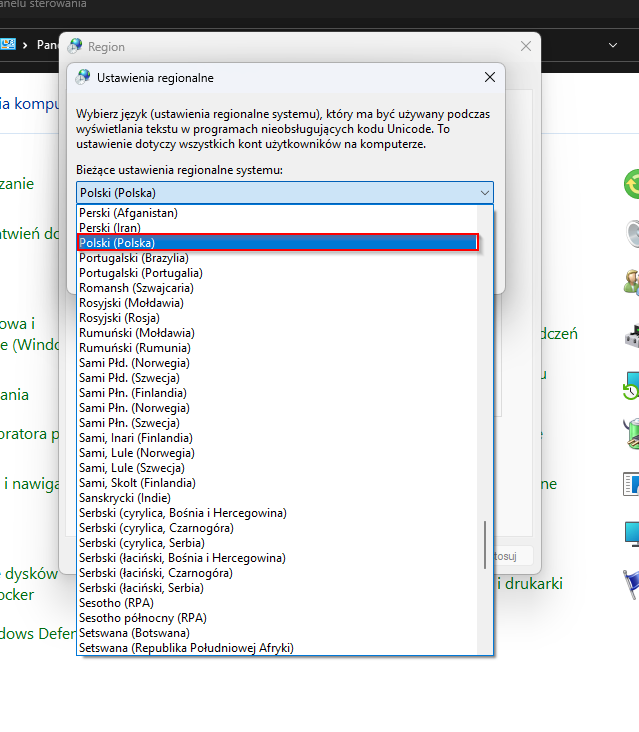This screenshot has width=639, height=732.
Task: Select Rosyjski (Rosja) in the list
Action: click(x=121, y=318)
